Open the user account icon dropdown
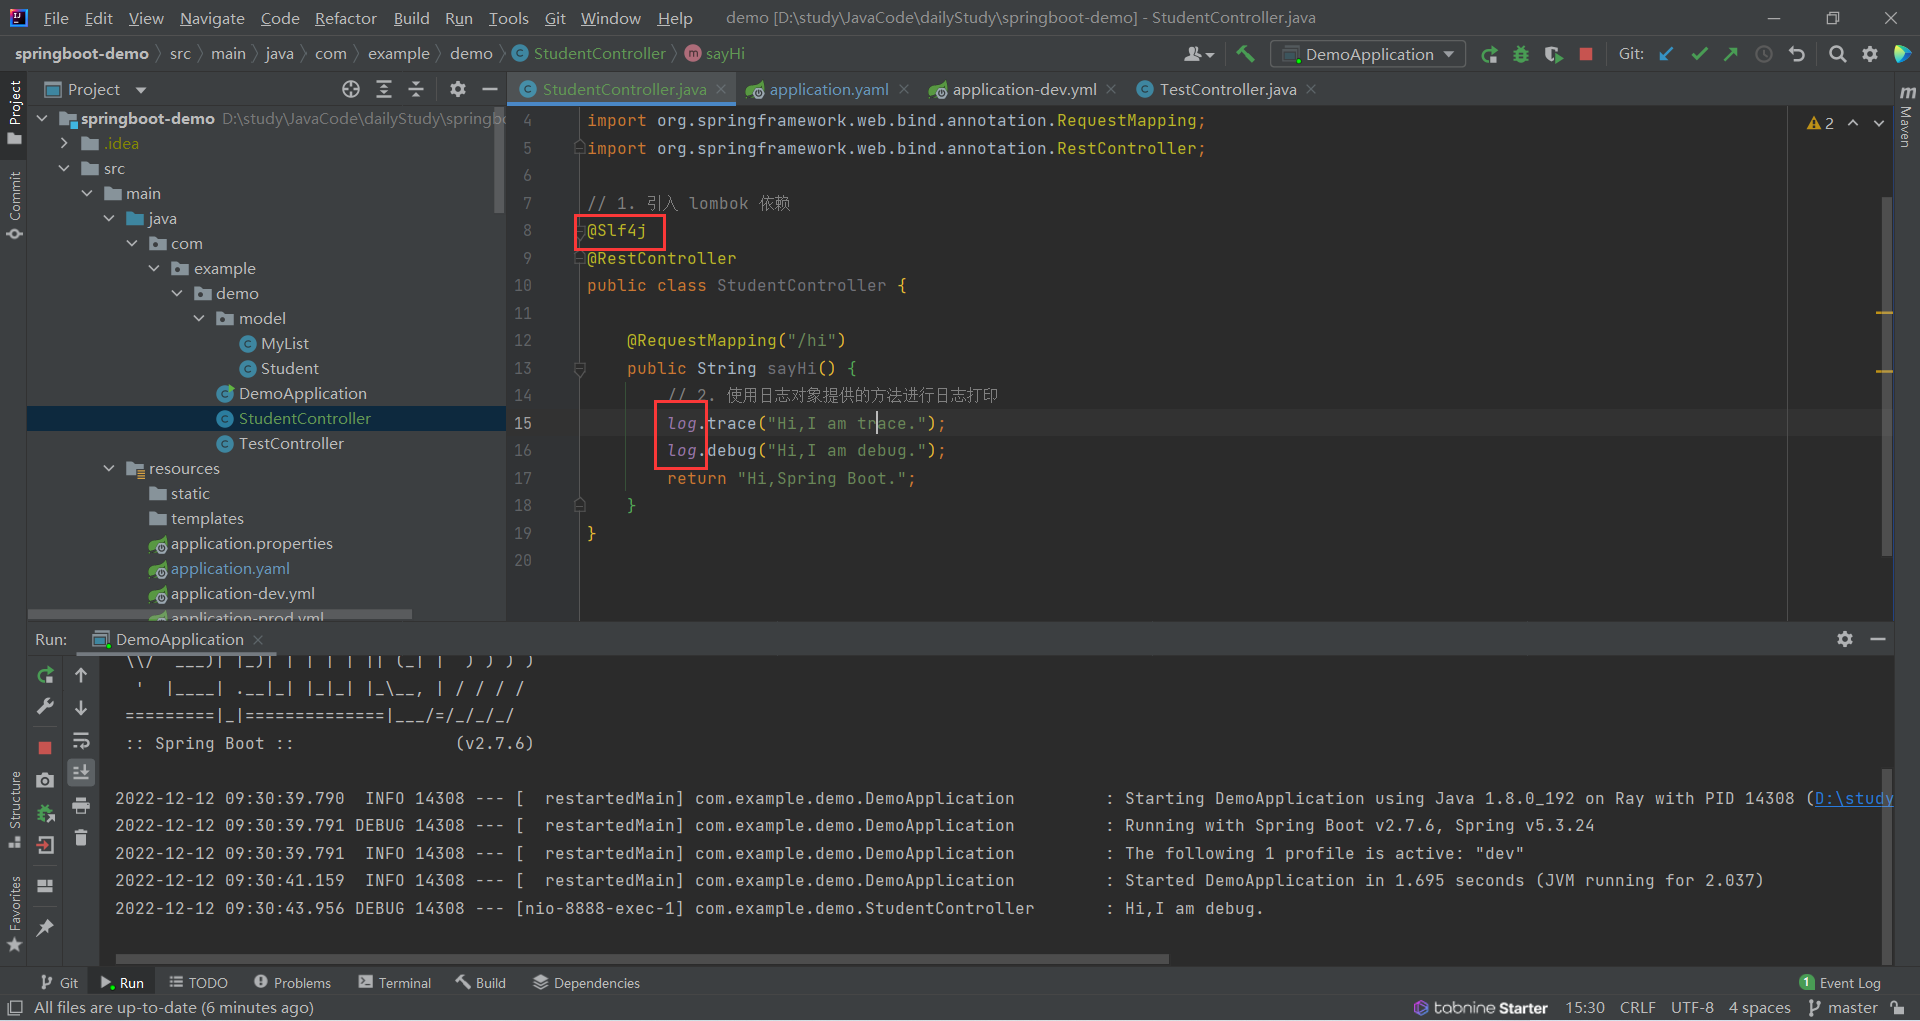The image size is (1920, 1021). point(1199,54)
